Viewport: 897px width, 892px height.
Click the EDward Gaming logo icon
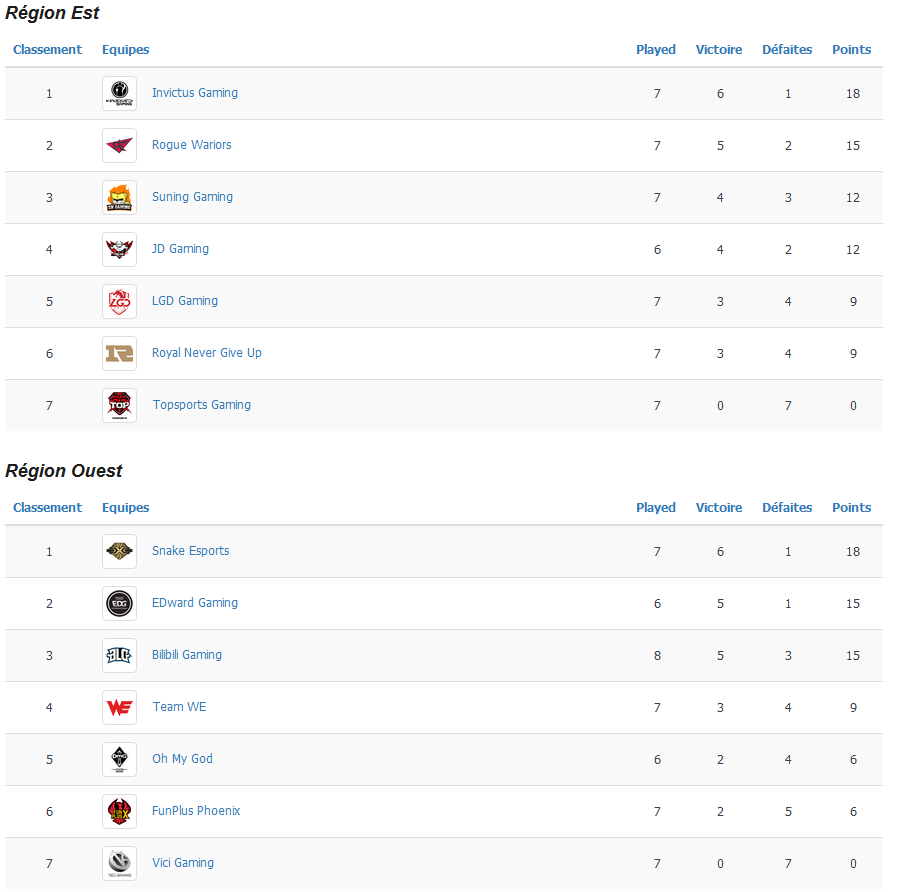[120, 604]
